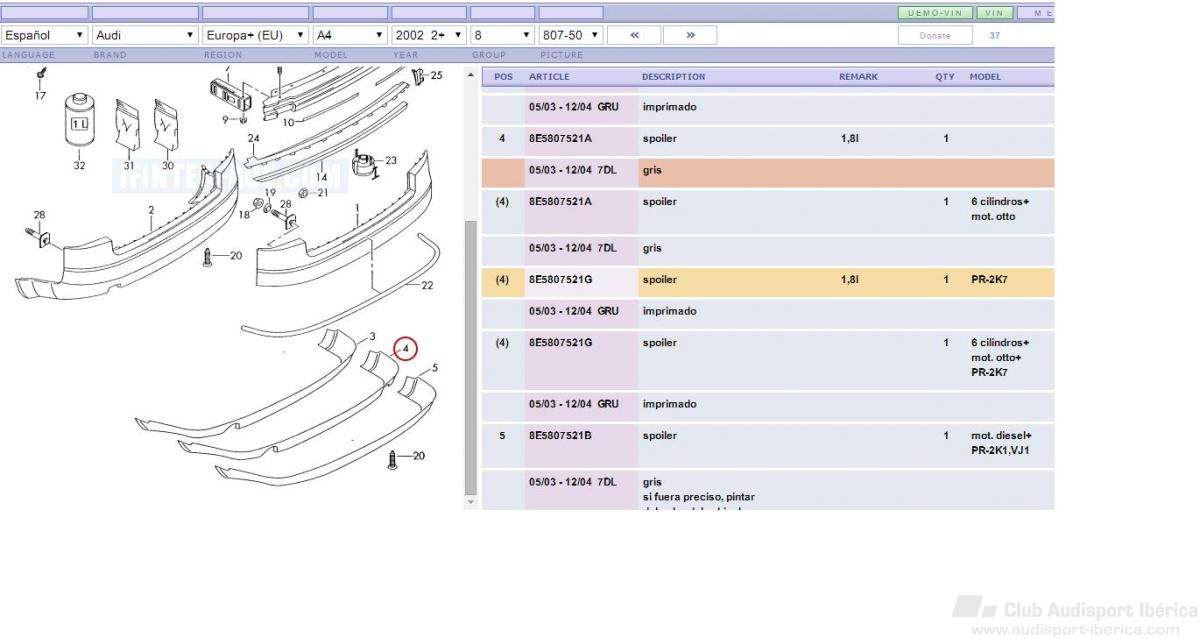Click the Donate button
This screenshot has height=638, width=1200.
click(x=935, y=35)
